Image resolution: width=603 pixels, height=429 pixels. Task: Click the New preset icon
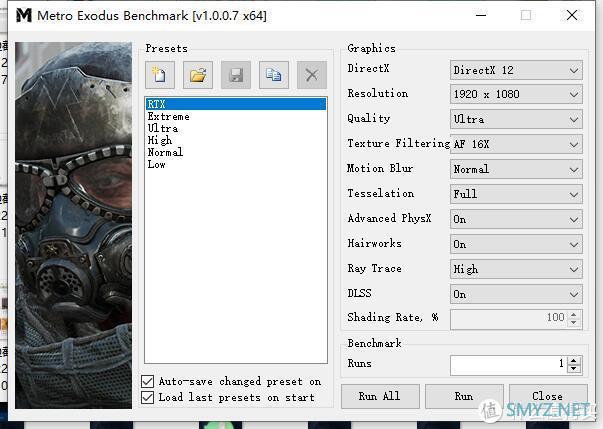point(160,75)
